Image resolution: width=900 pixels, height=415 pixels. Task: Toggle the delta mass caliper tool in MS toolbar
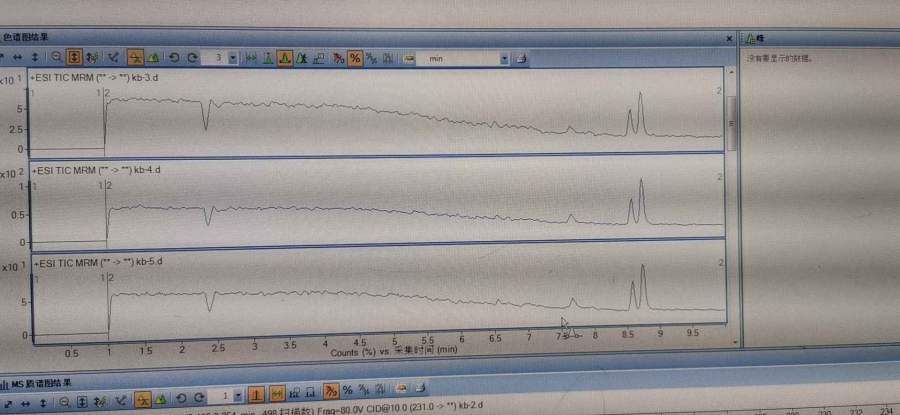(278, 394)
